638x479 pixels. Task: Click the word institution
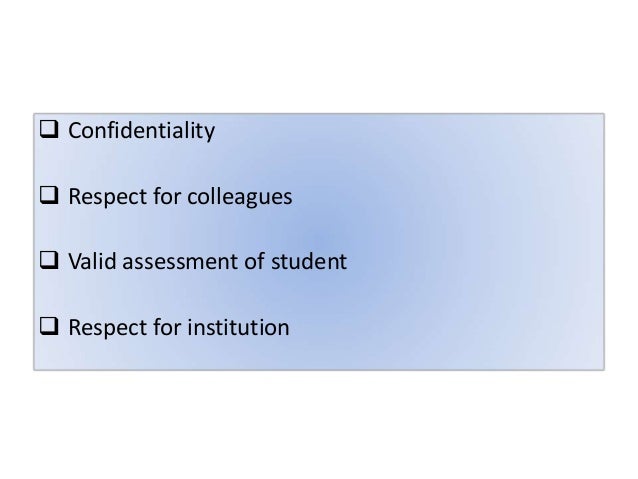(238, 327)
